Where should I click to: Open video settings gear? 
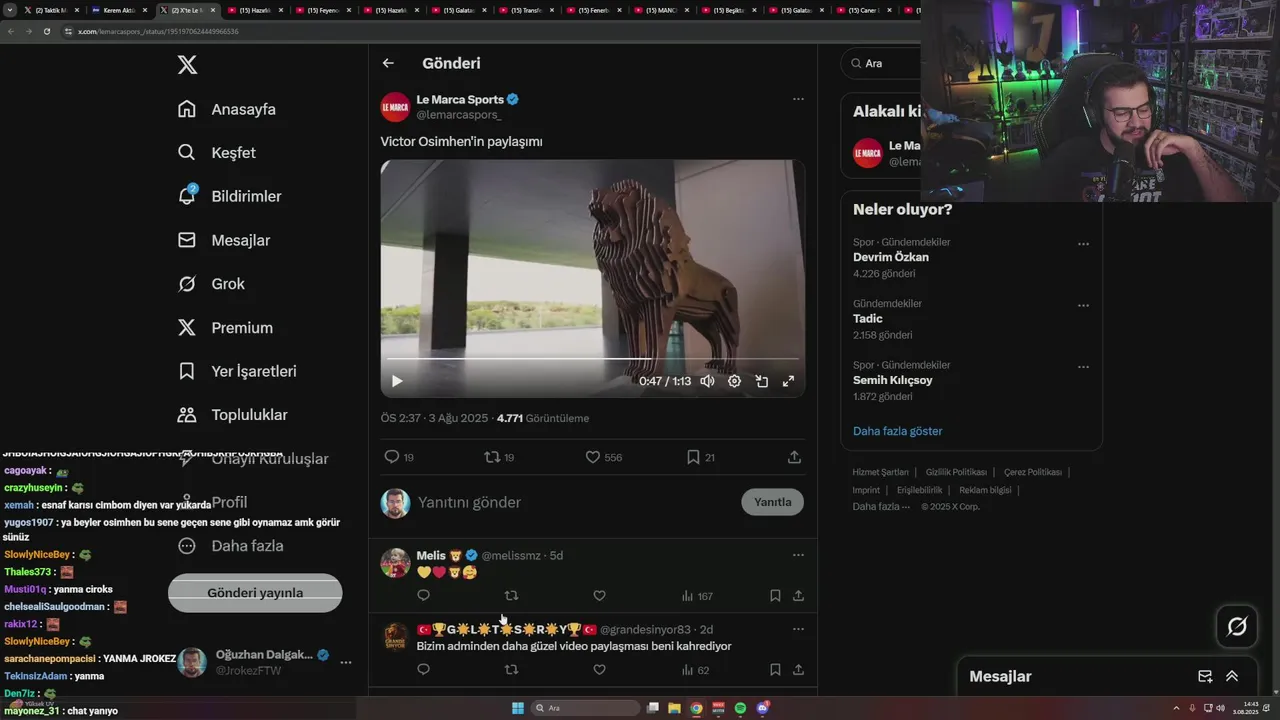(734, 381)
